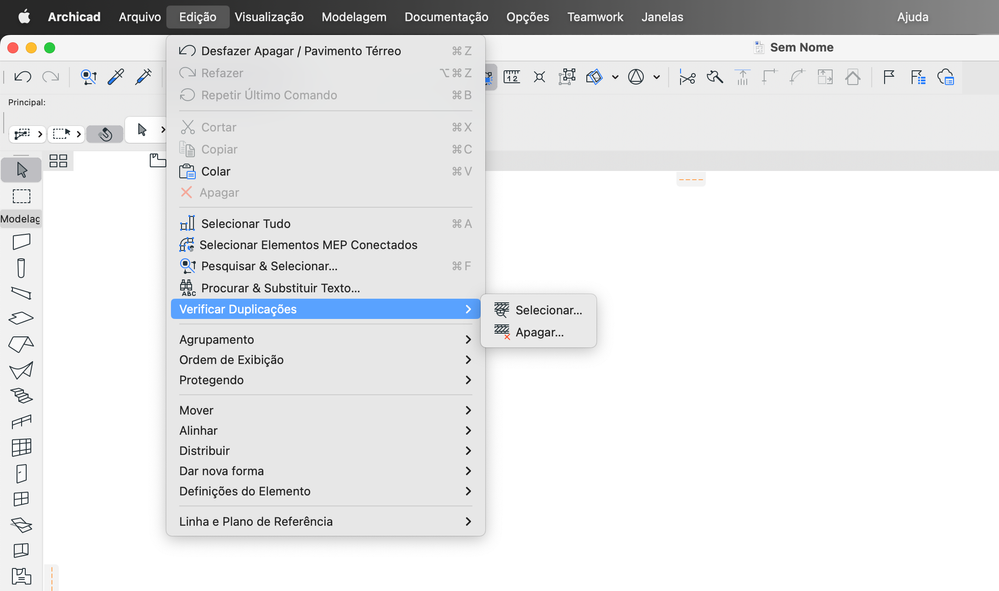Open Find & Select magnifier tool in toolbar
This screenshot has width=999, height=591.
coord(89,77)
